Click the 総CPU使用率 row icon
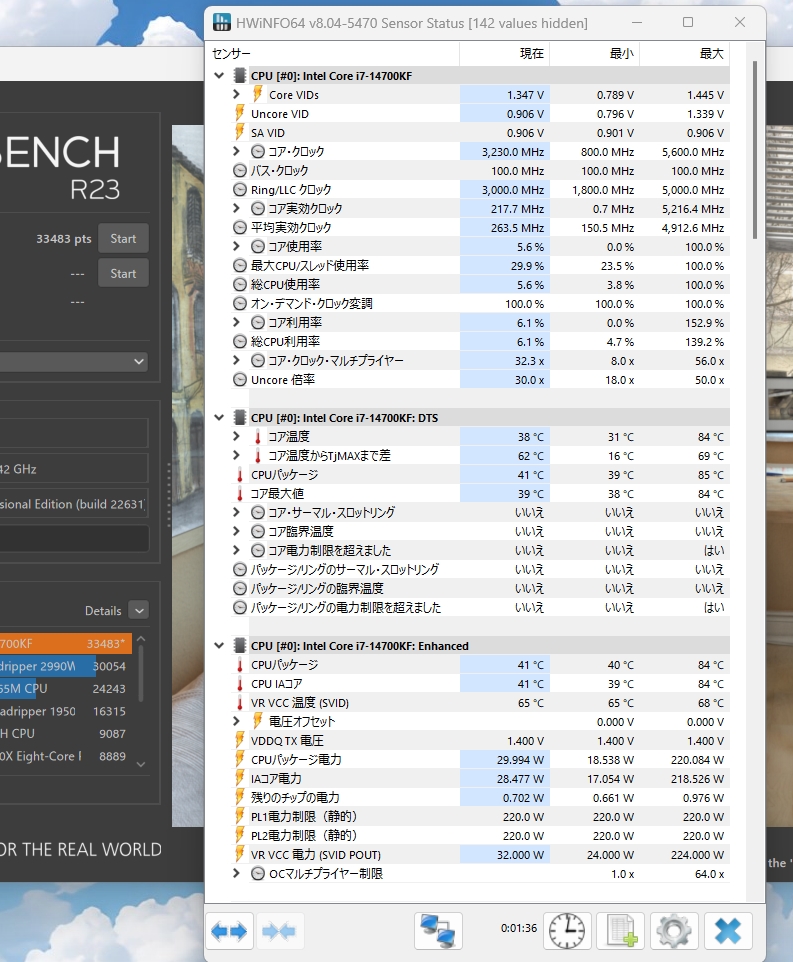This screenshot has height=962, width=793. [x=240, y=285]
